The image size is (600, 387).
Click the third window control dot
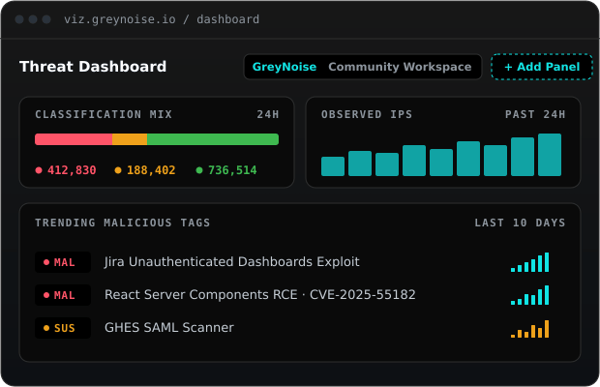pos(46,19)
